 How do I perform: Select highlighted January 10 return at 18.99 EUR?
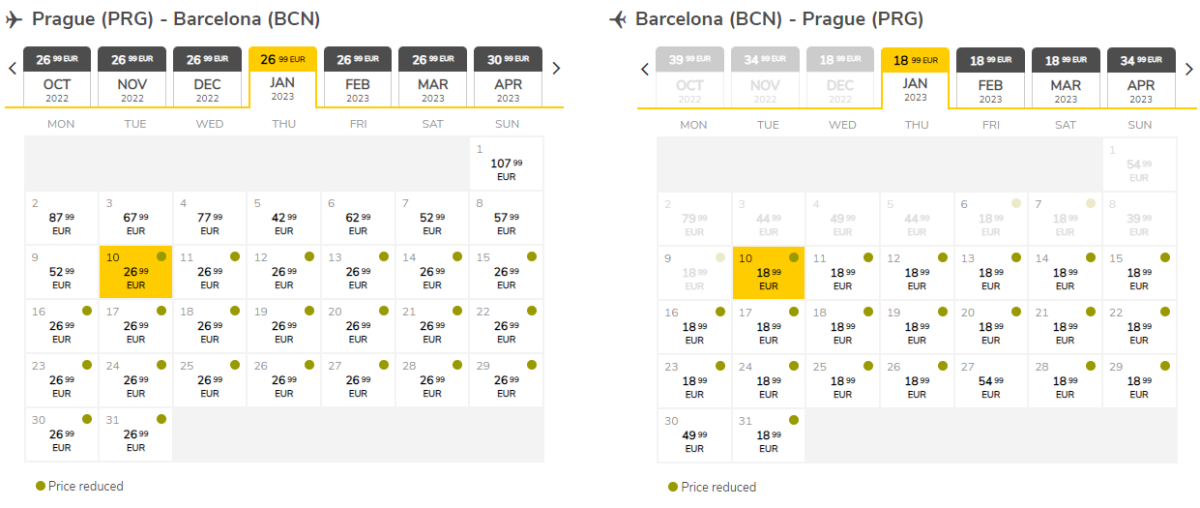[x=768, y=272]
